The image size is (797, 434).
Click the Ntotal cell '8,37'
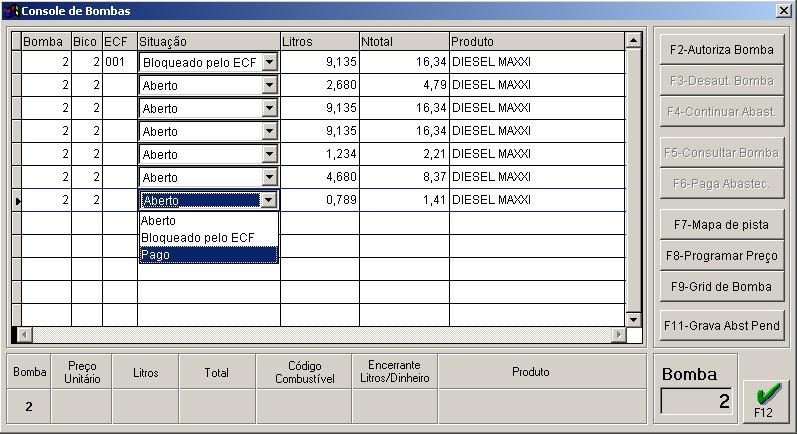(405, 177)
